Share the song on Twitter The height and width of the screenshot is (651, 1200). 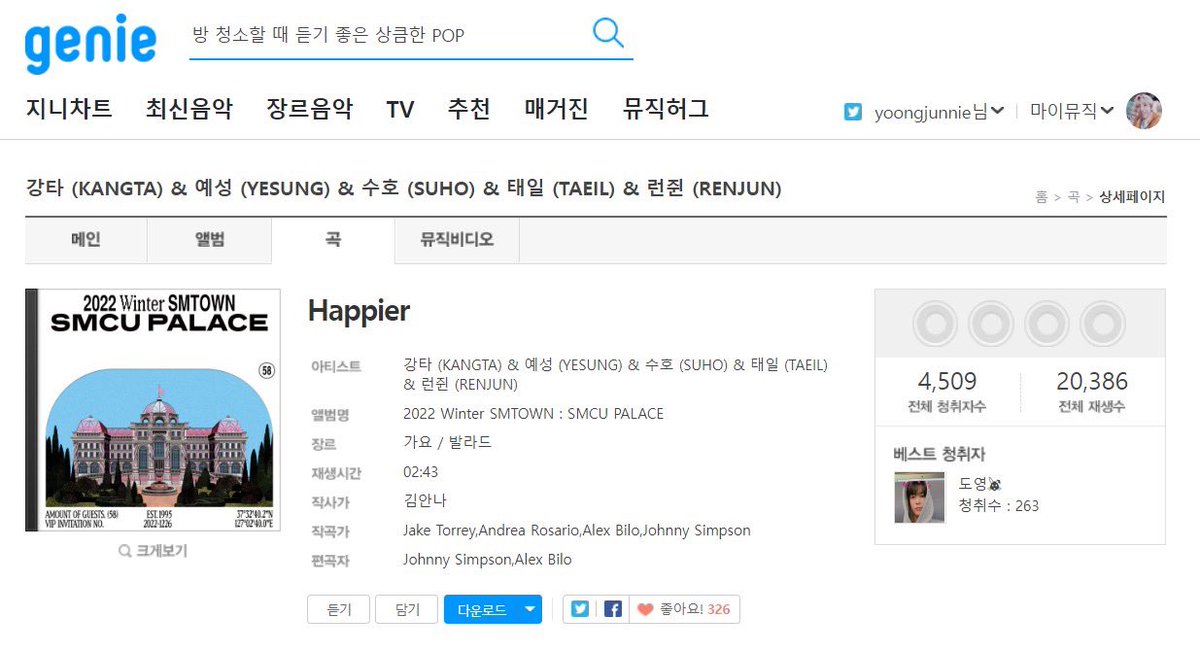(x=579, y=609)
